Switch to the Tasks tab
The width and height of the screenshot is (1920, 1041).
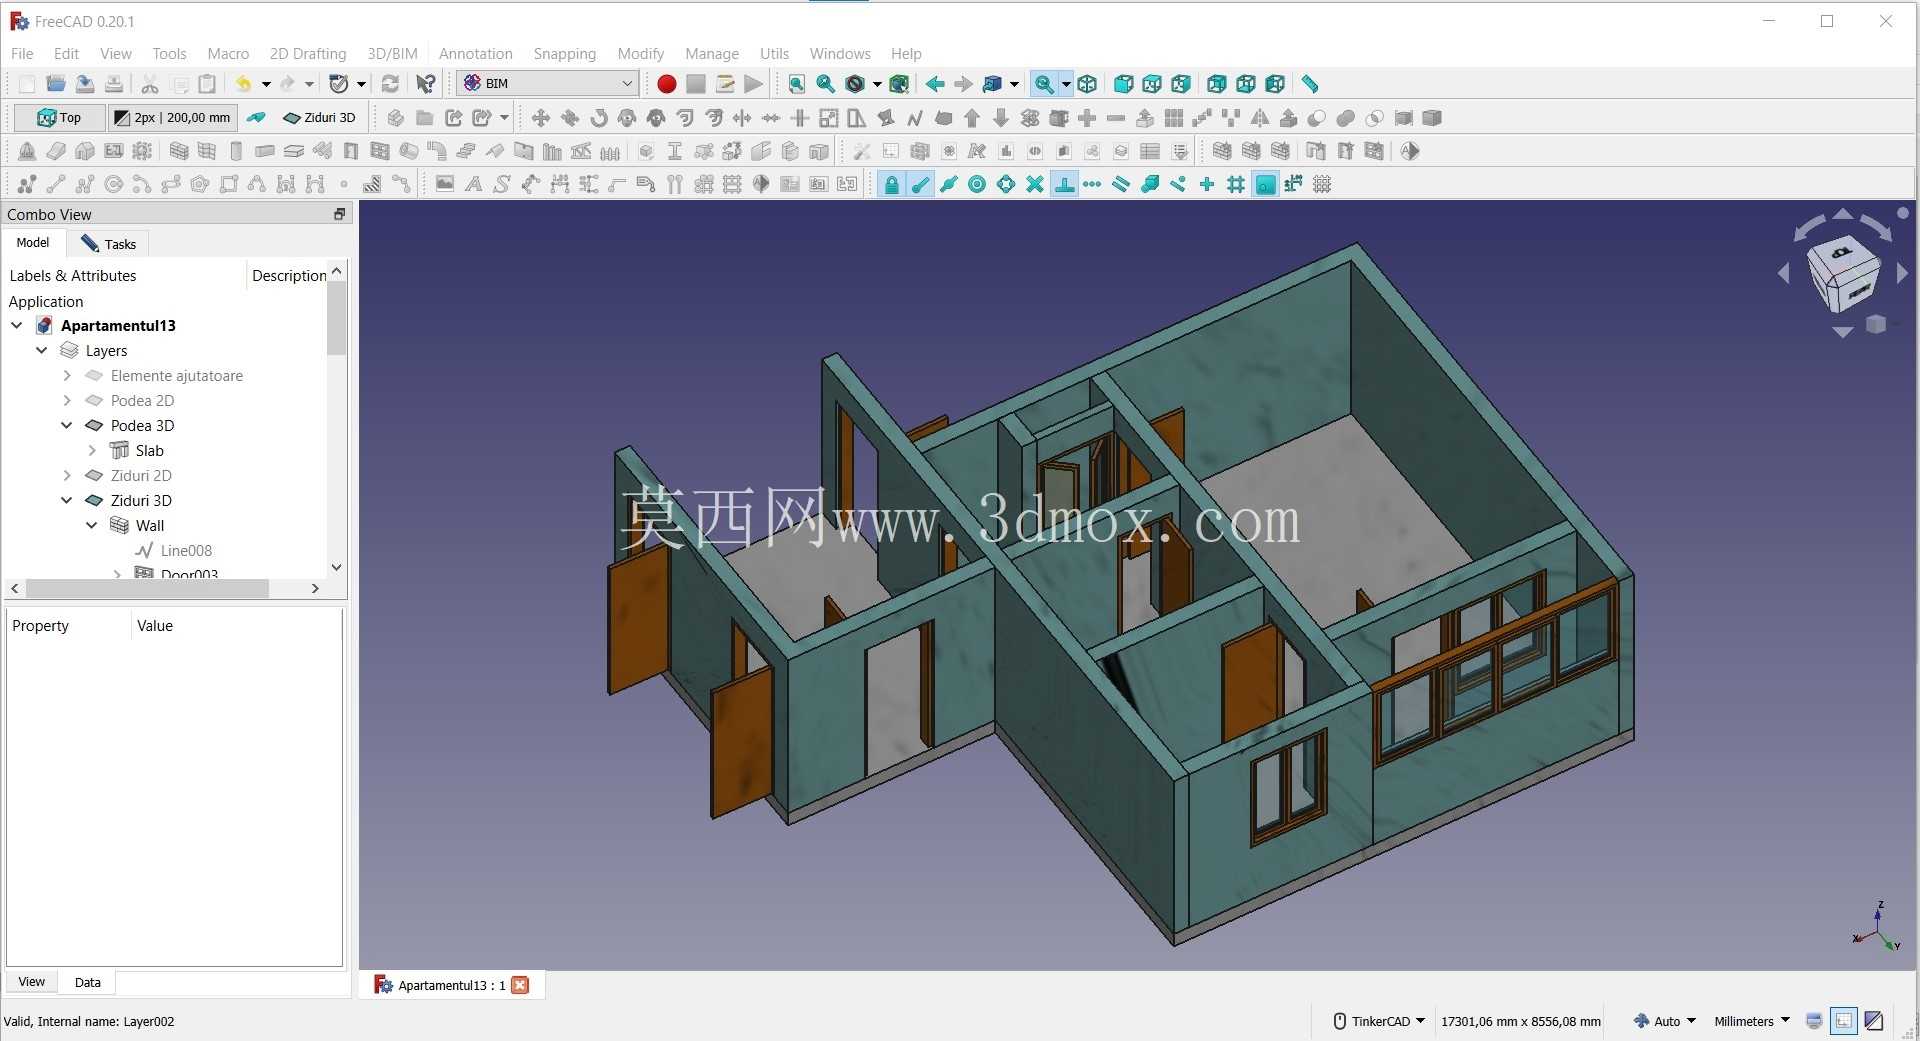click(x=109, y=244)
